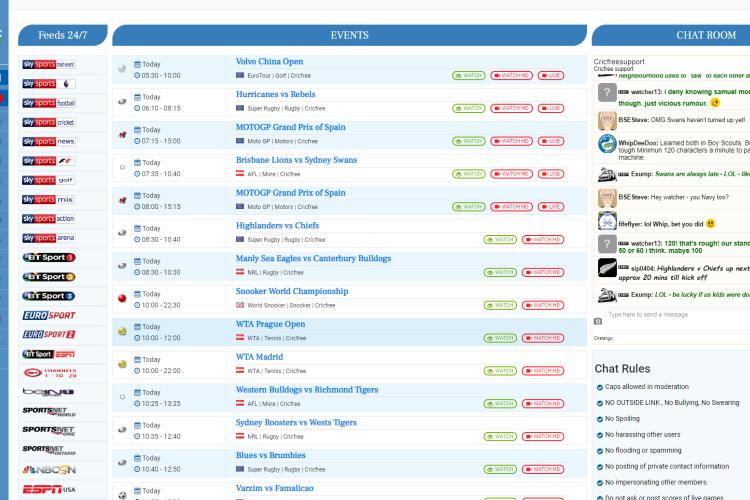Open the Sky Sports News feed
750x500 pixels.
pyautogui.click(x=49, y=141)
